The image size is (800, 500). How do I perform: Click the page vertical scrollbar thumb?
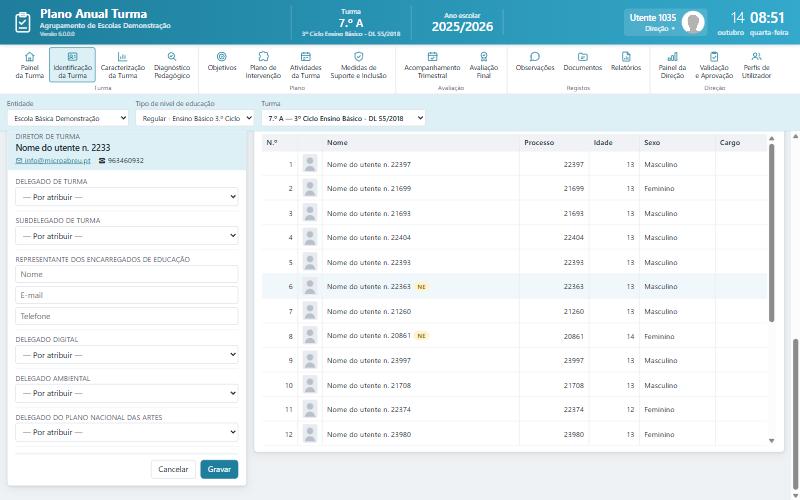[x=795, y=416]
